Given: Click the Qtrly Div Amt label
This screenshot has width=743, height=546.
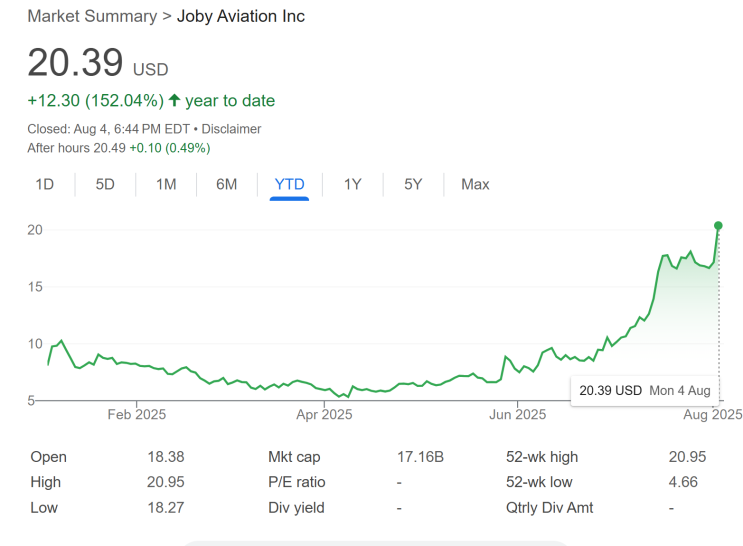Looking at the screenshot, I should click(x=550, y=507).
